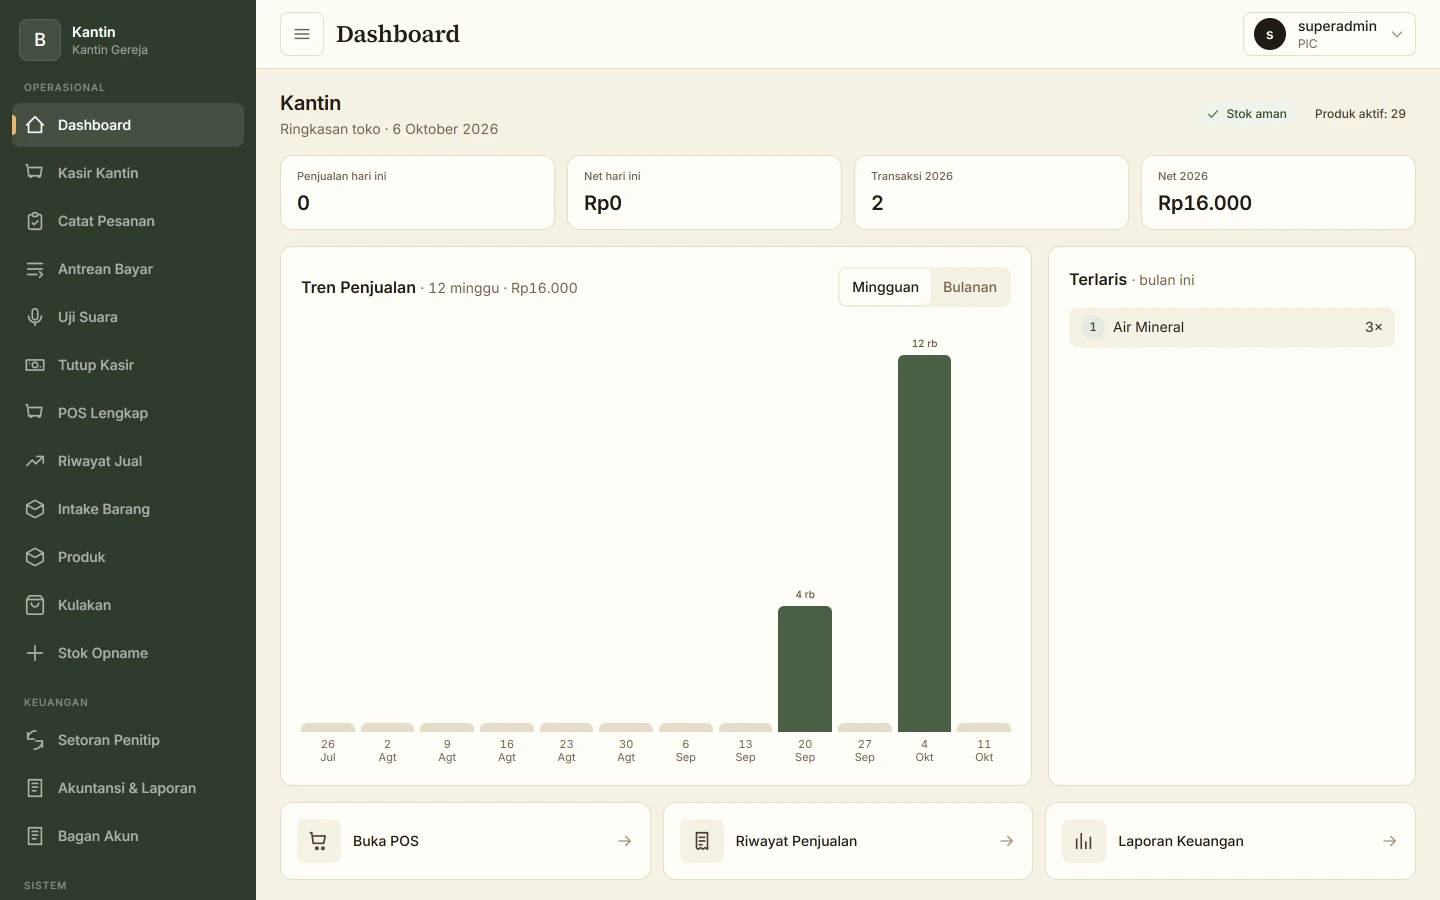The height and width of the screenshot is (900, 1440).
Task: Open Intake Barang sidebar label
Action: tap(104, 509)
